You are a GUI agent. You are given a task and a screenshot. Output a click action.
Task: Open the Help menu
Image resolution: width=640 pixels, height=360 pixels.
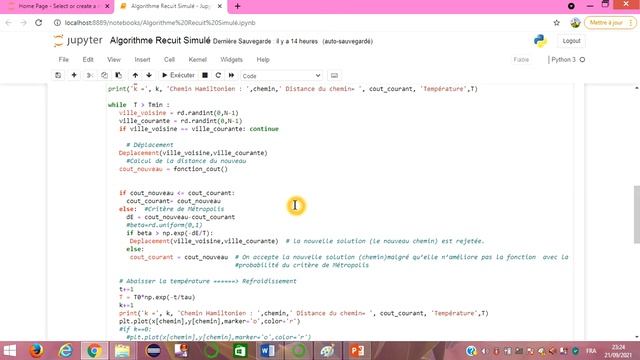click(x=263, y=60)
